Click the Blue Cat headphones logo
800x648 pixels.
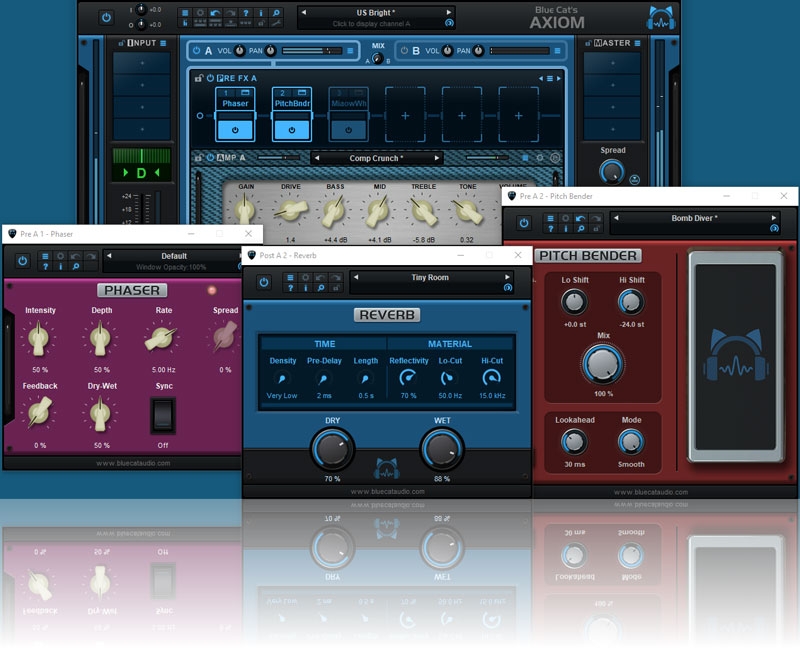pos(658,17)
